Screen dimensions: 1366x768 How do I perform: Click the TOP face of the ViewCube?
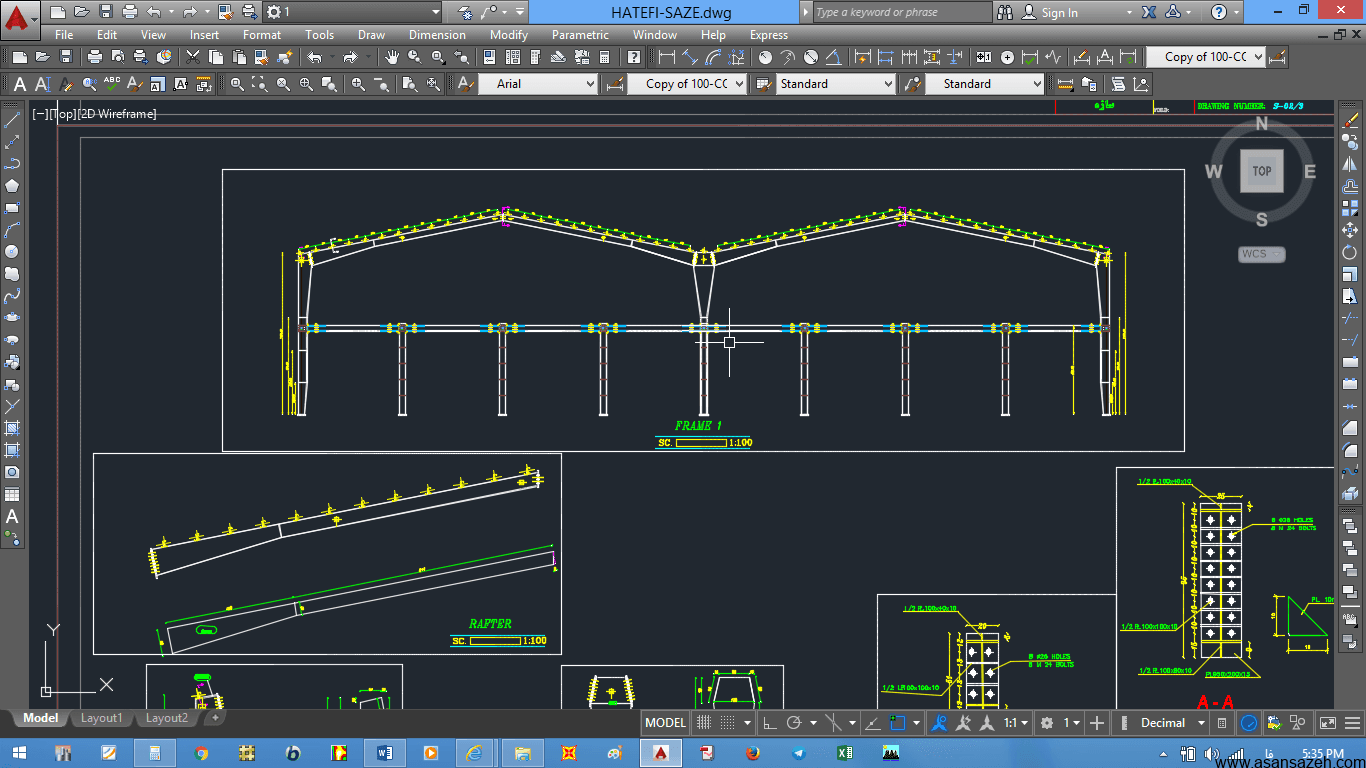[1261, 171]
